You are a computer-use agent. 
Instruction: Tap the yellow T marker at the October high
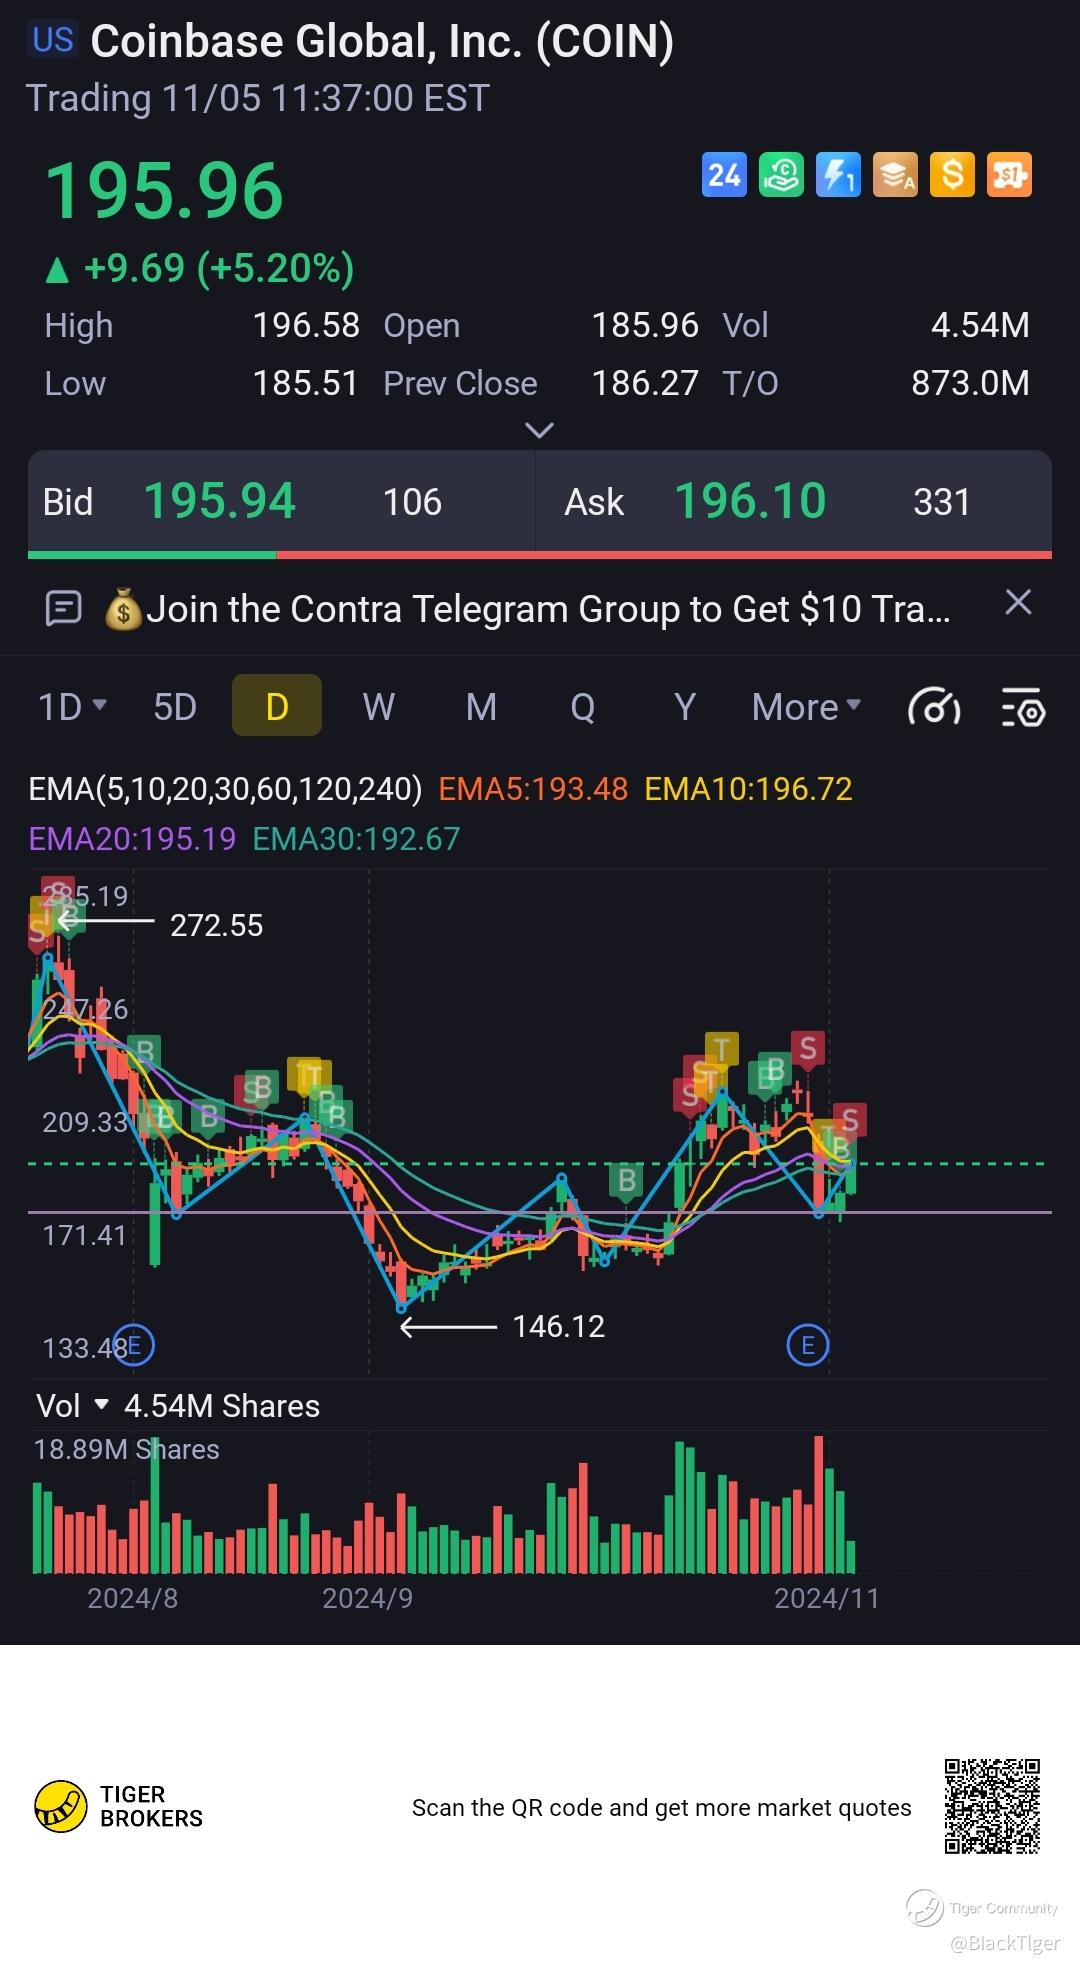721,1050
